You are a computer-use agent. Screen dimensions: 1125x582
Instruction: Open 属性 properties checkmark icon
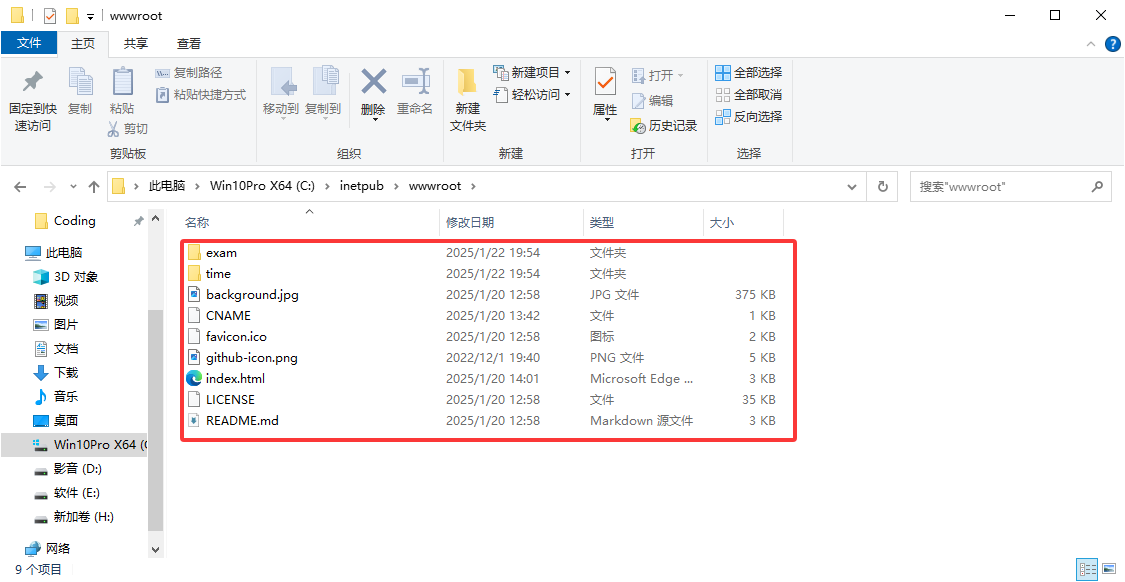(x=605, y=82)
